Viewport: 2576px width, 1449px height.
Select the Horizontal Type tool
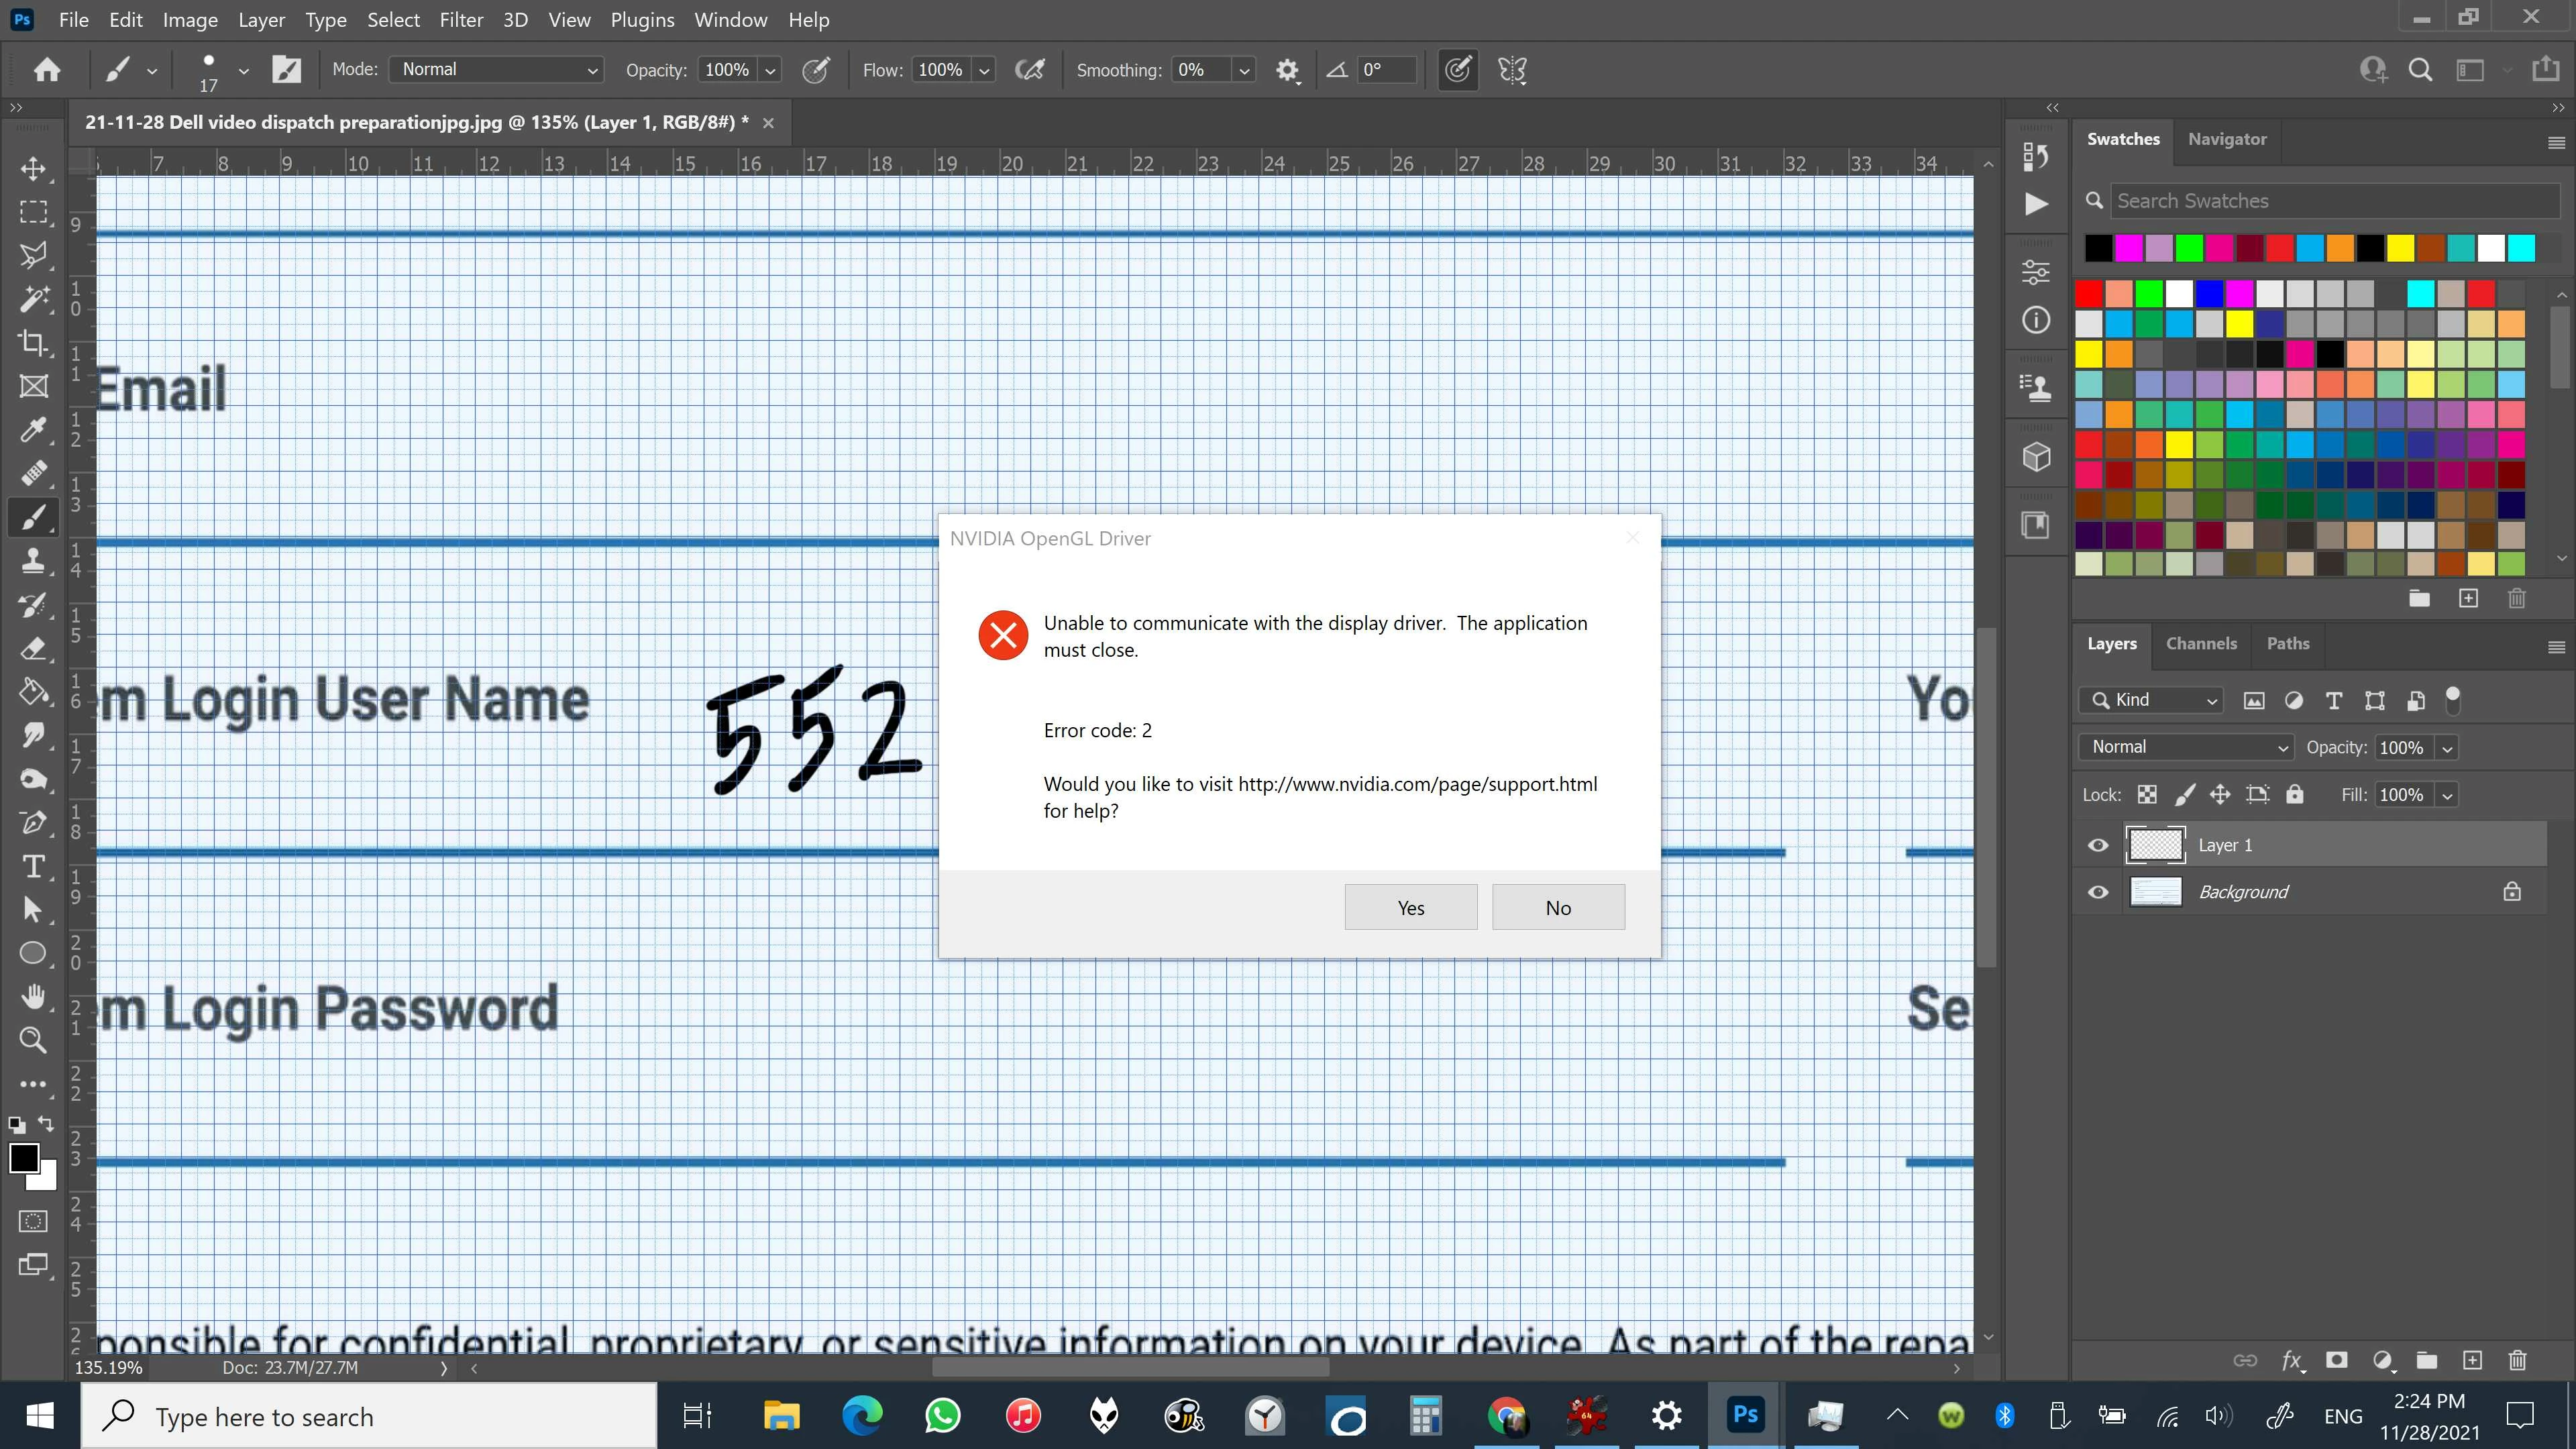pos(33,866)
